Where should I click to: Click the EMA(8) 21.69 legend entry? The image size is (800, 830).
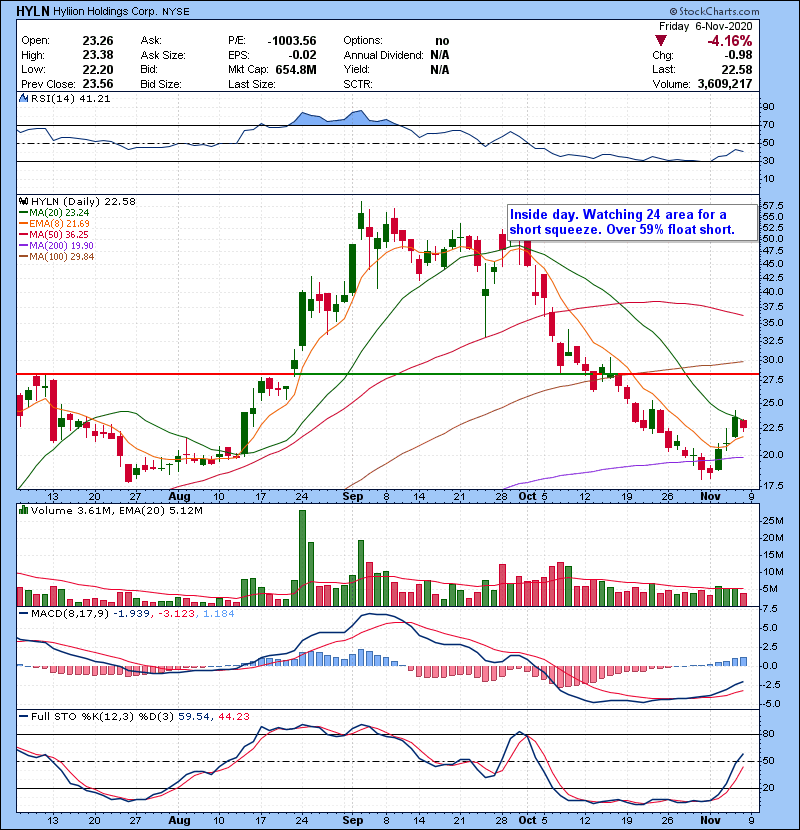[55, 223]
